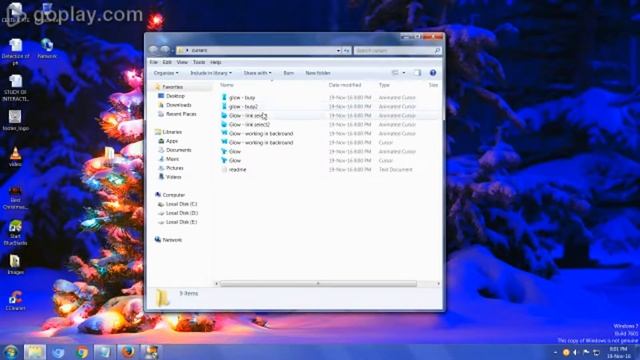Open recent pages dropdown beside Forward button
This screenshot has width=640, height=360.
coord(173,50)
